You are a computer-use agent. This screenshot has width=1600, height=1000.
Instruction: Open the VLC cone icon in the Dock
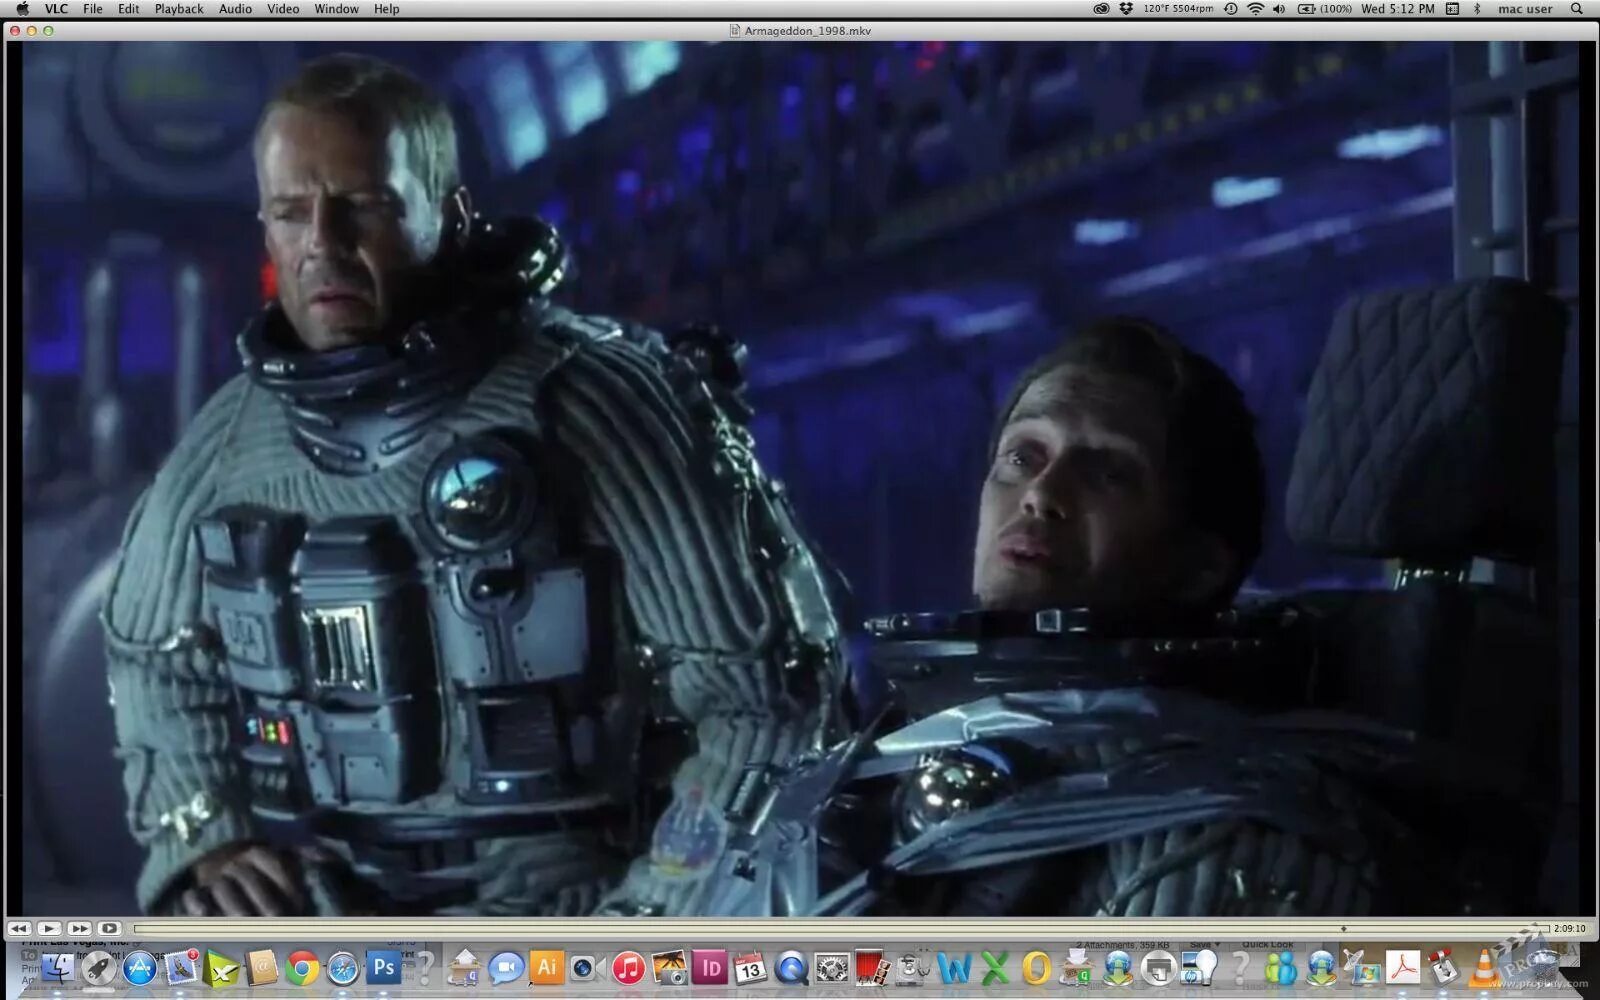(1484, 968)
